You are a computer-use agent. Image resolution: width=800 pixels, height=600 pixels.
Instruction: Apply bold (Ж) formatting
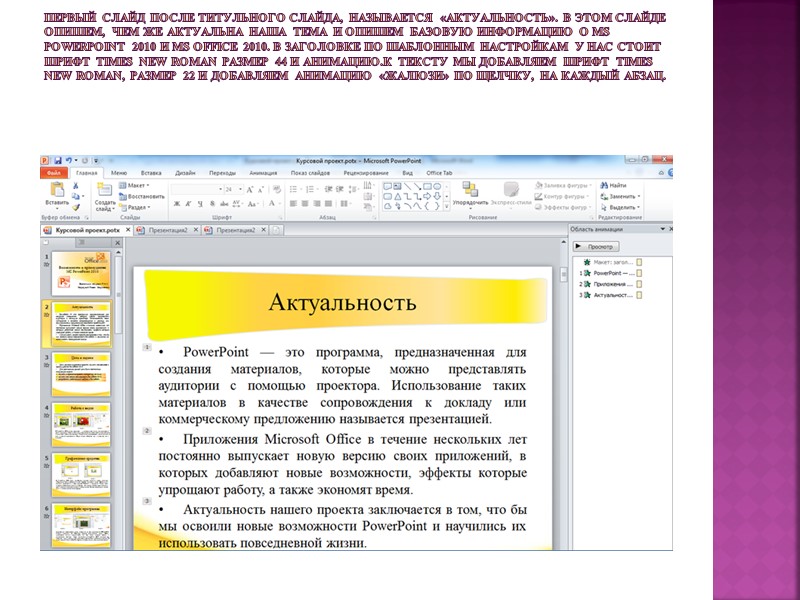[177, 204]
